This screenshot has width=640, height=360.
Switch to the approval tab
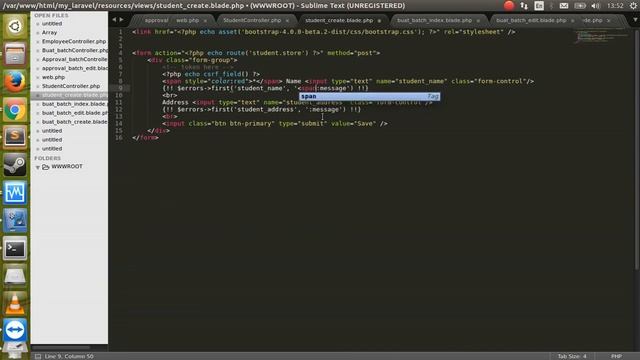pos(156,20)
